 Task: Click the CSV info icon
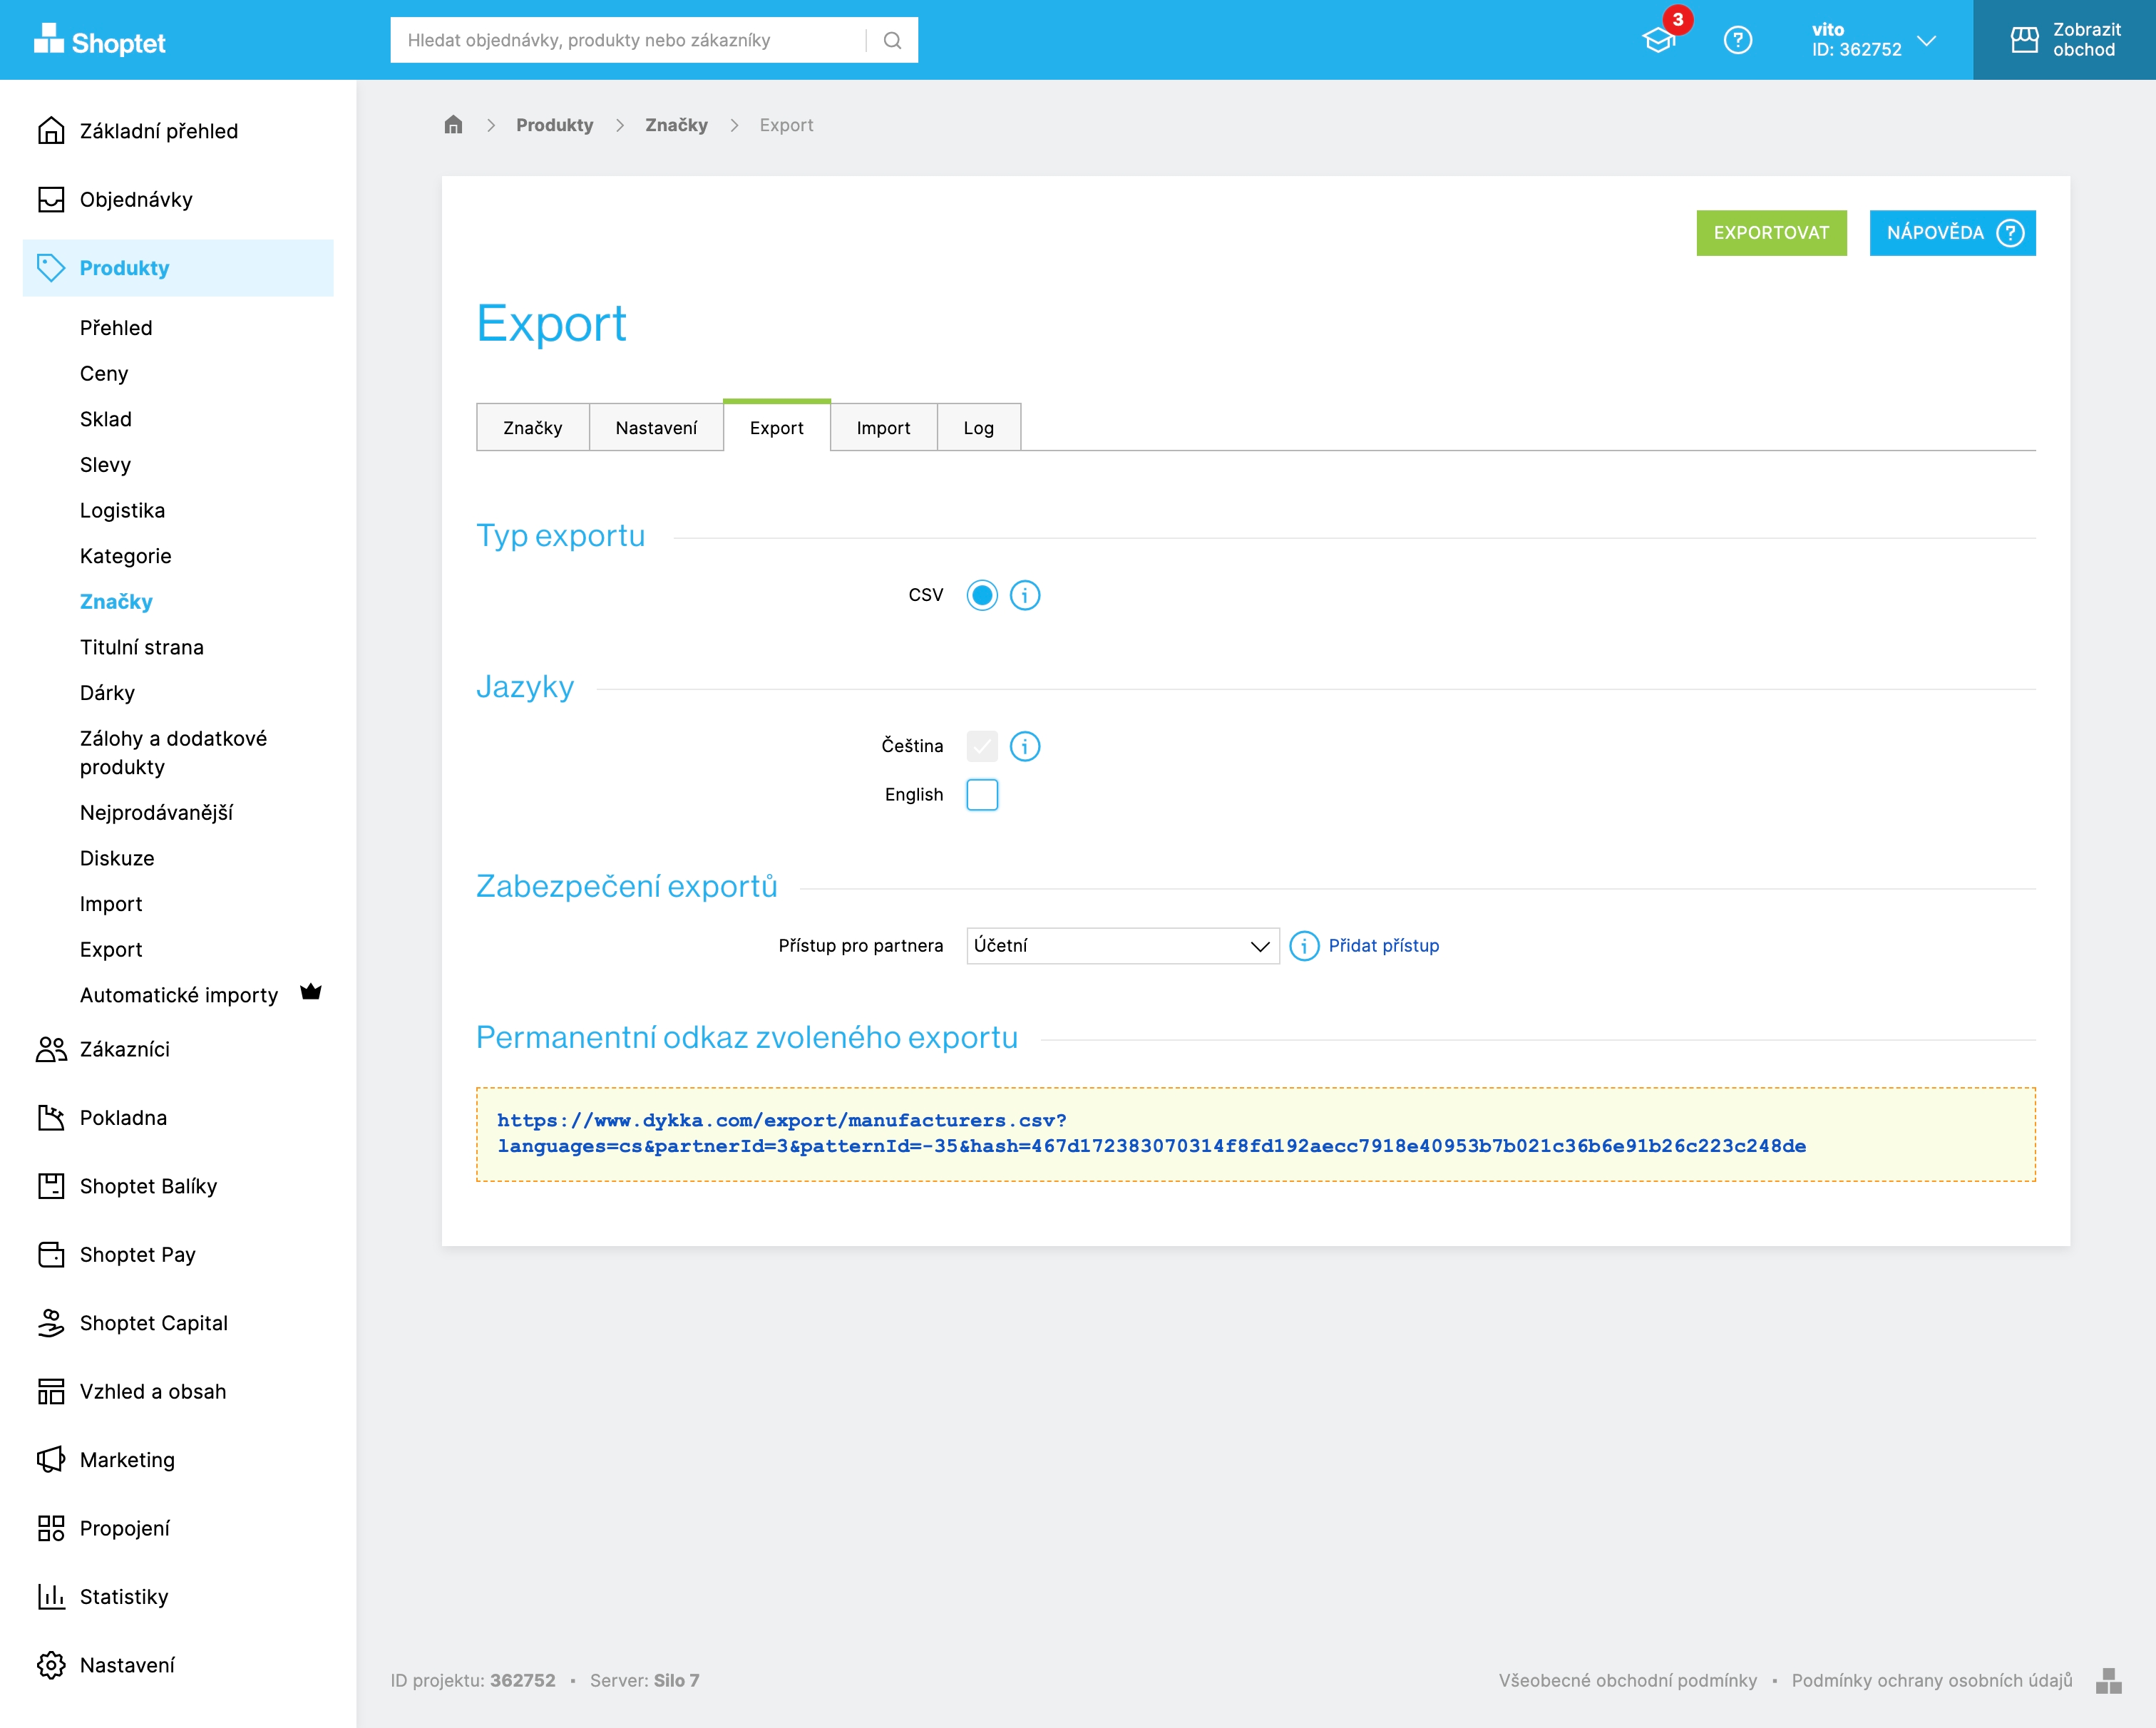point(1024,595)
